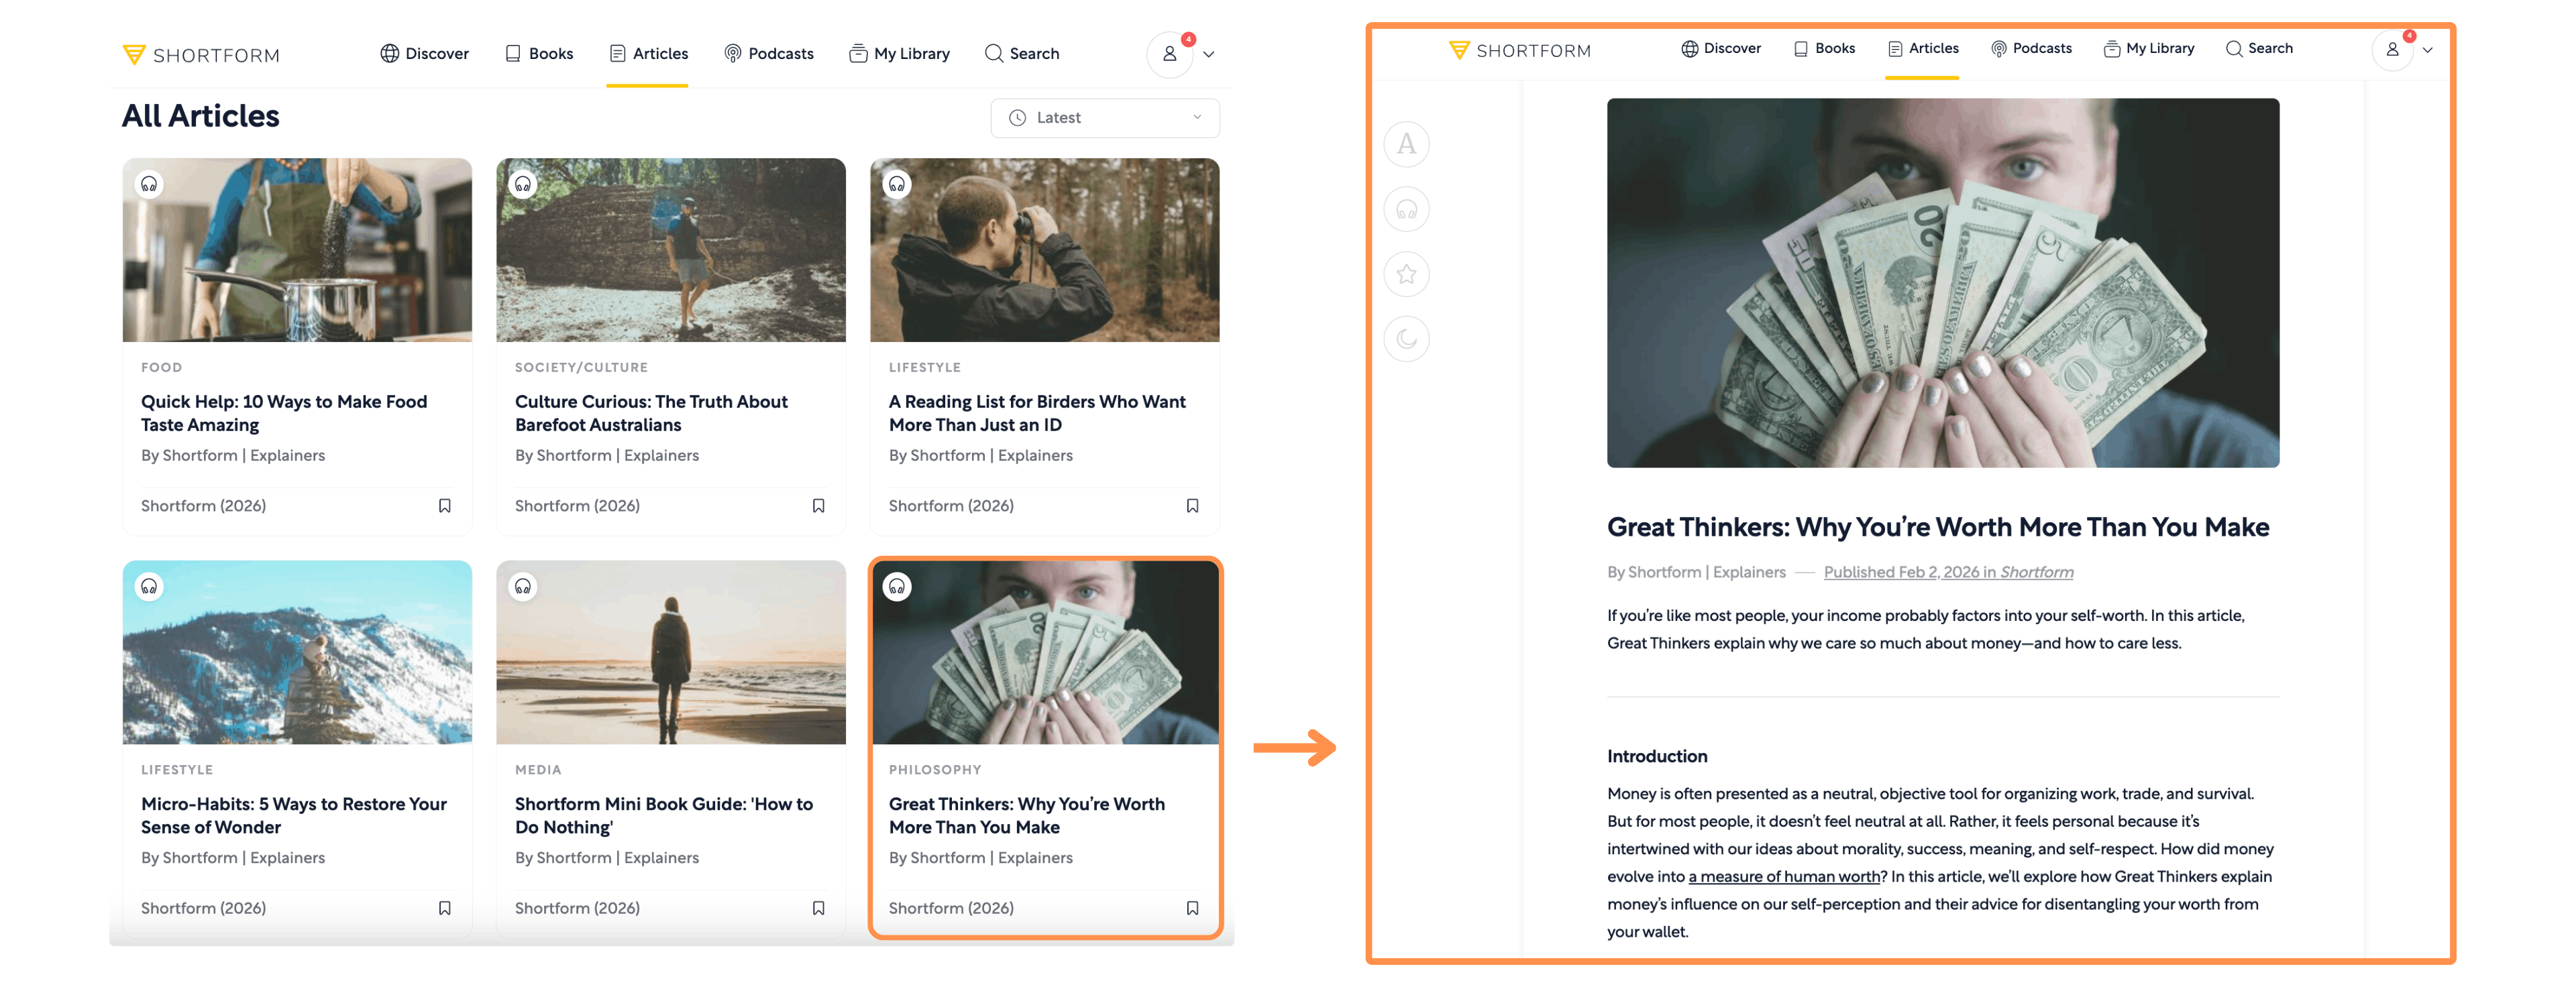Click the star favorite icon in the article sidebar
Screen dimensions: 2576x987
coord(1406,274)
